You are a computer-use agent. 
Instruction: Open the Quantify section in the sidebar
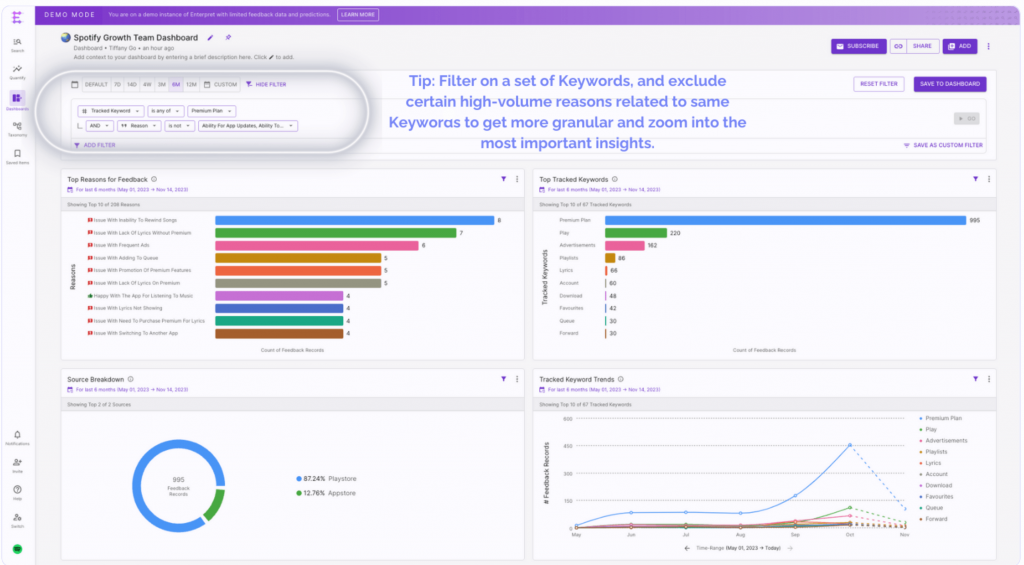pyautogui.click(x=17, y=72)
